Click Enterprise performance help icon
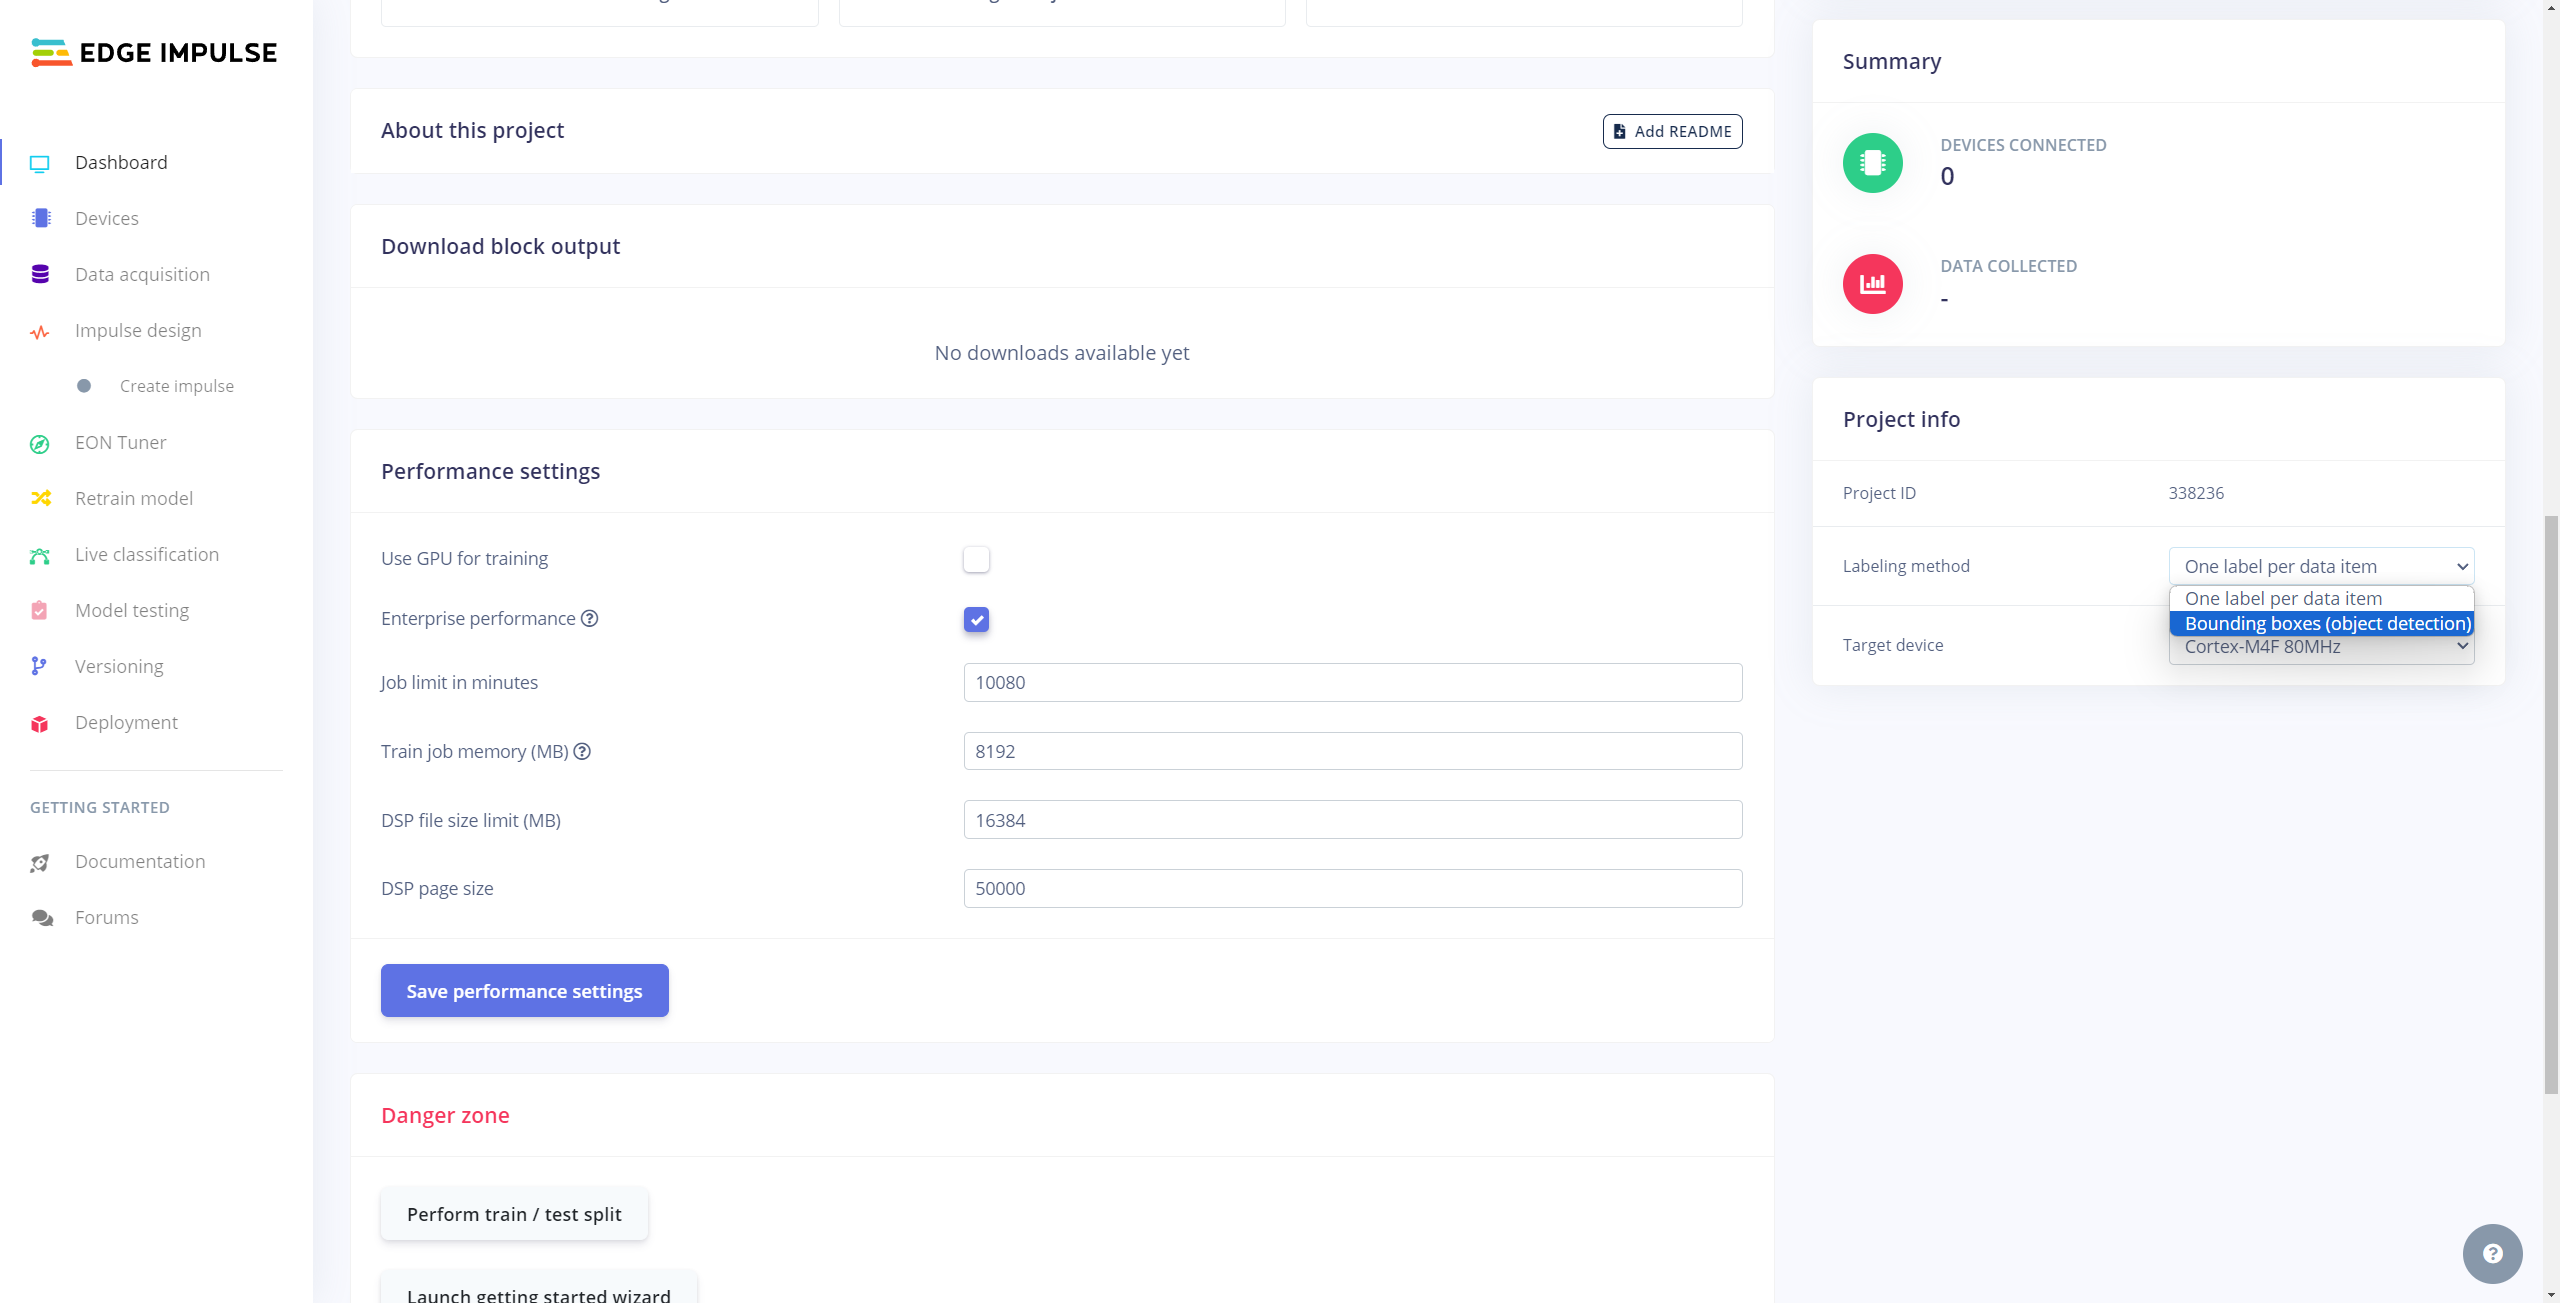 coord(590,618)
